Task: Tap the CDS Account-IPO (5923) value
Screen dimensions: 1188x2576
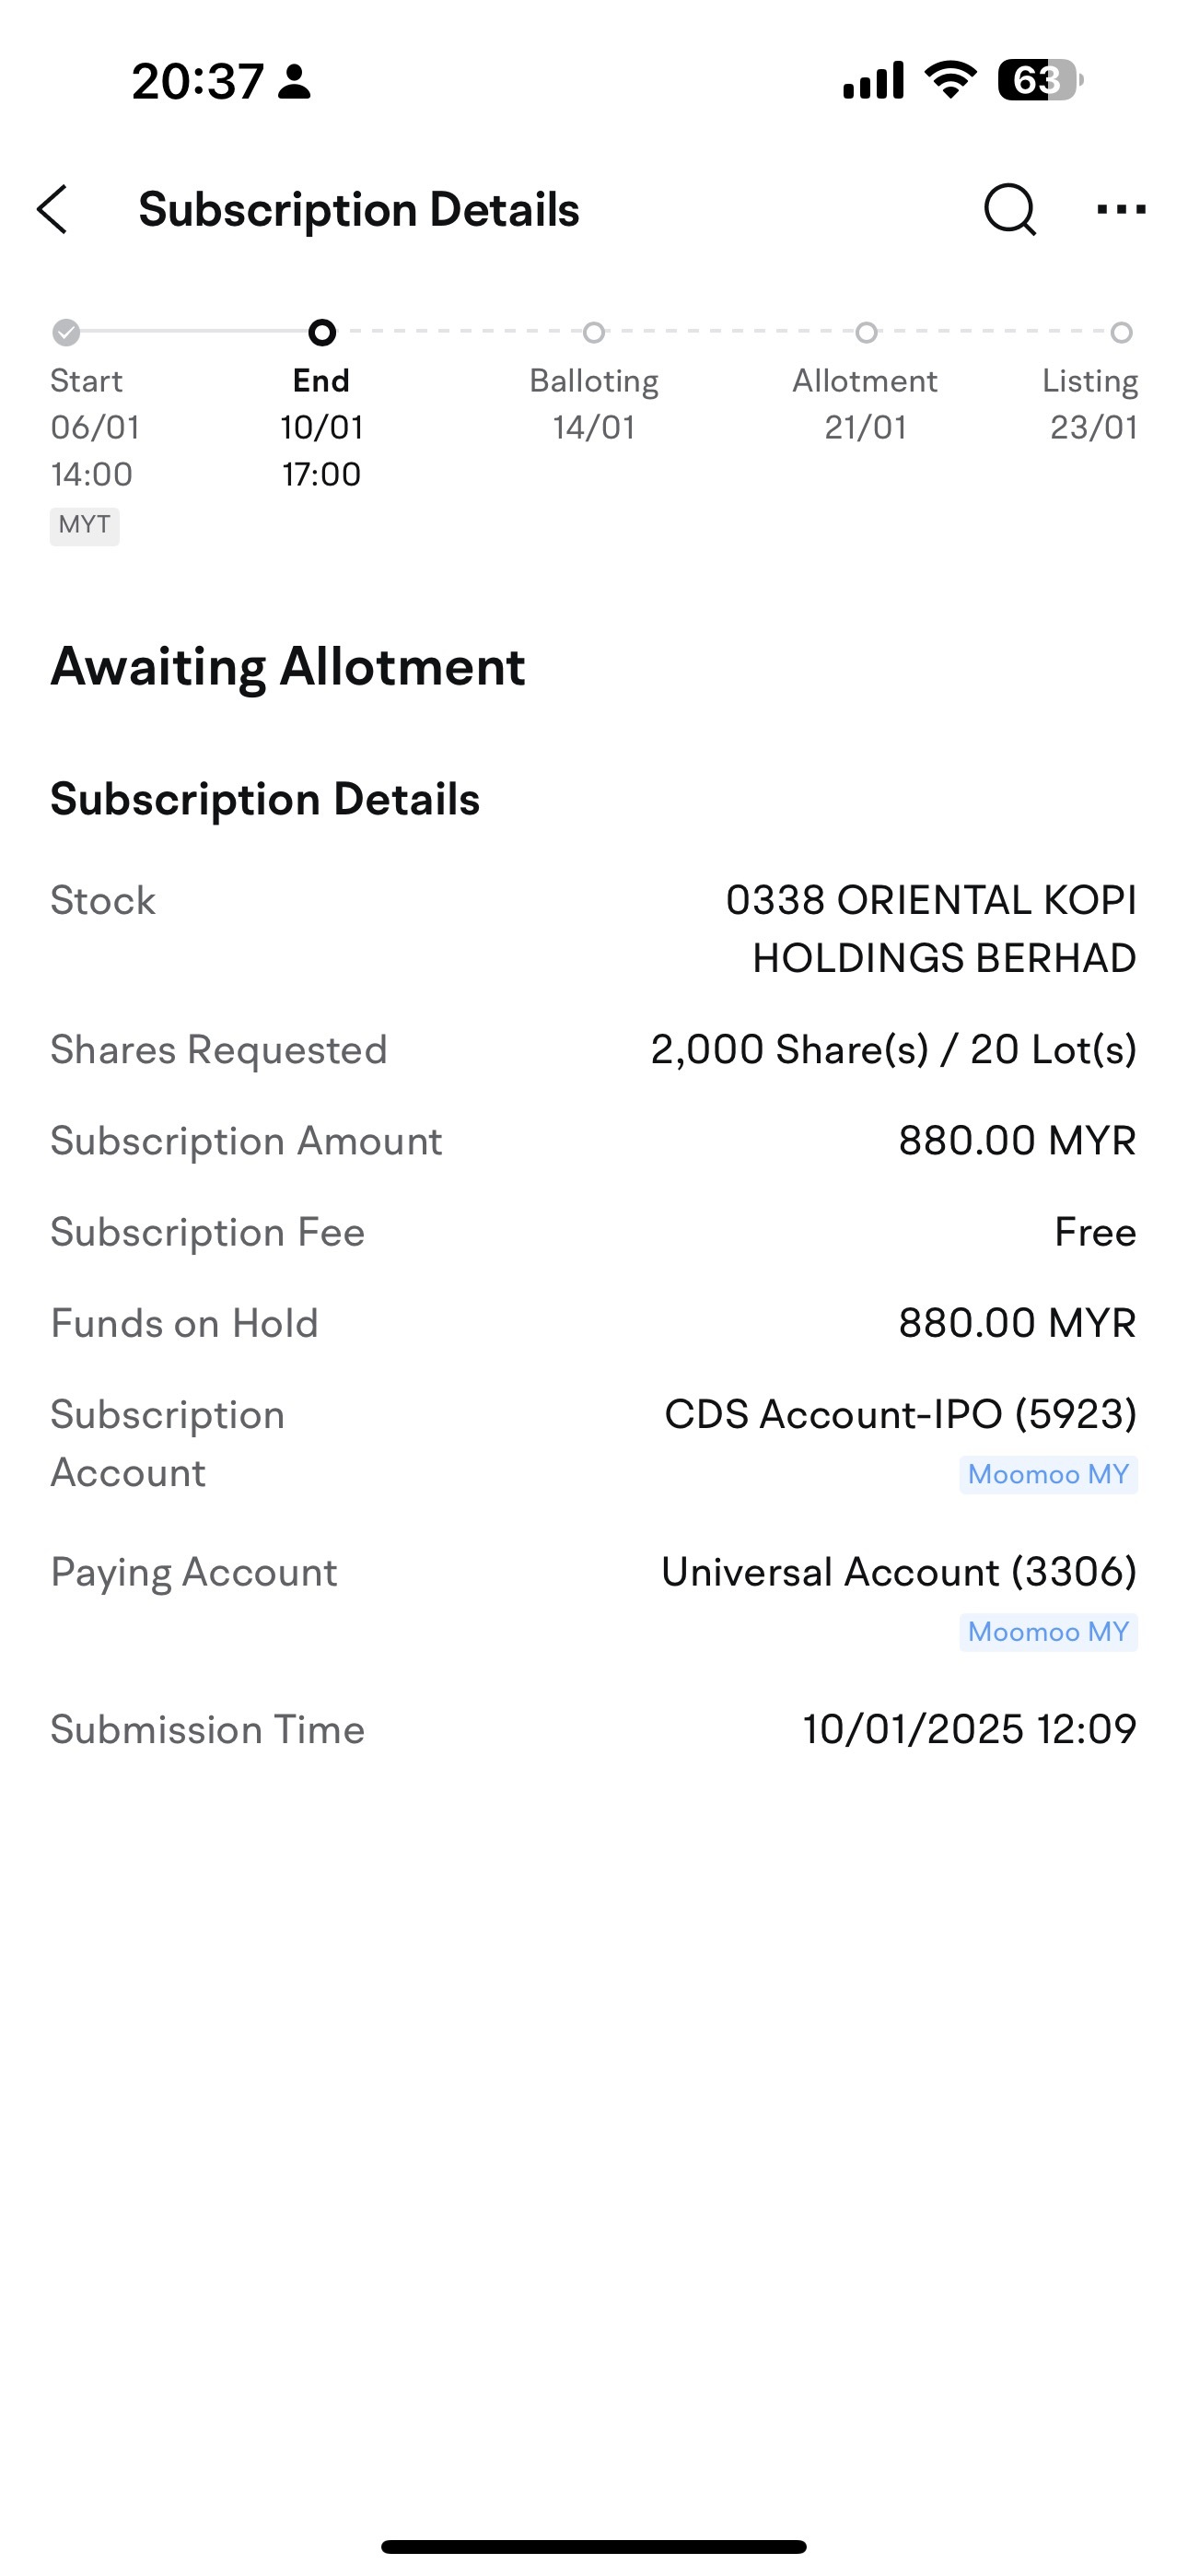Action: [x=901, y=1414]
